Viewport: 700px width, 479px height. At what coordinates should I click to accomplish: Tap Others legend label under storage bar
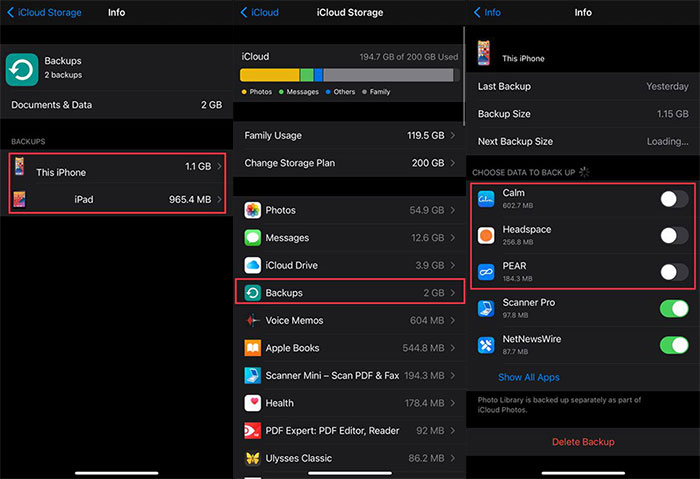click(x=344, y=92)
